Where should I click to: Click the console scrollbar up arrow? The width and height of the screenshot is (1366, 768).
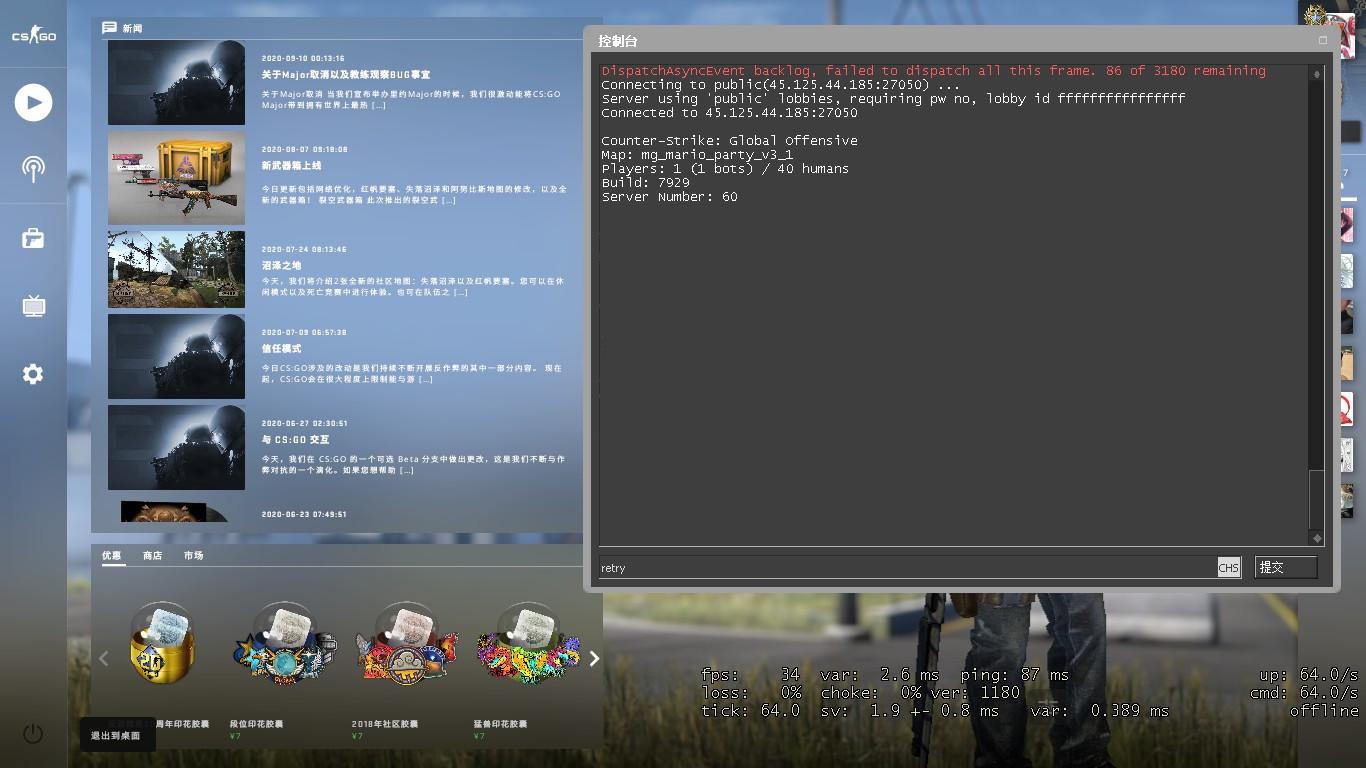(x=1317, y=74)
